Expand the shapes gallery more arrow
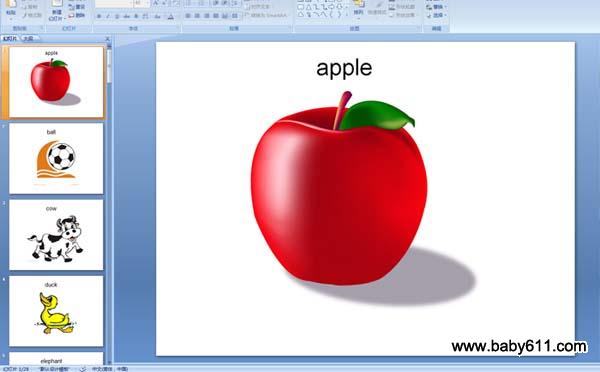The height and width of the screenshot is (372, 600). 347,15
